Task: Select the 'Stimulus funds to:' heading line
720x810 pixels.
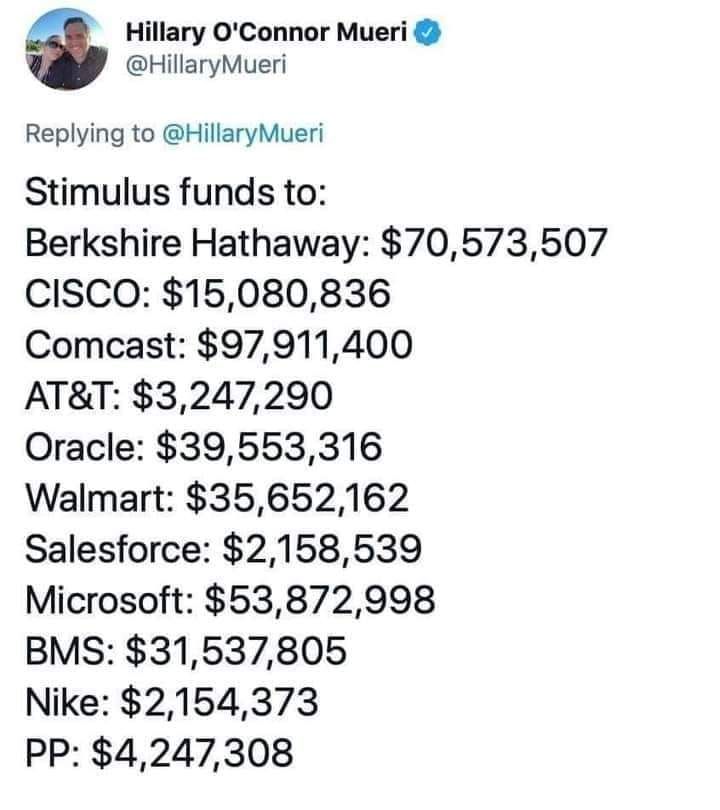Action: [x=176, y=192]
